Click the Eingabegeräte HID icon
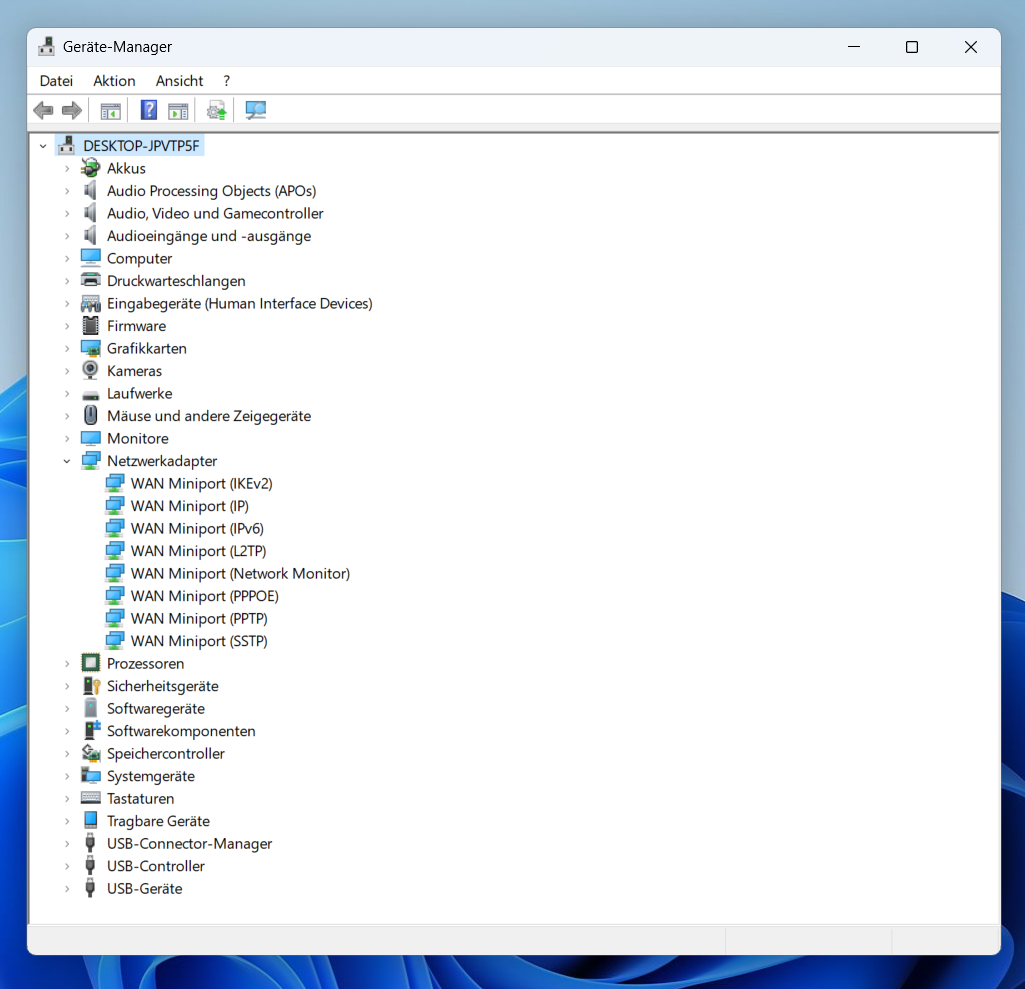Screen dimensions: 1025x989 pos(90,303)
